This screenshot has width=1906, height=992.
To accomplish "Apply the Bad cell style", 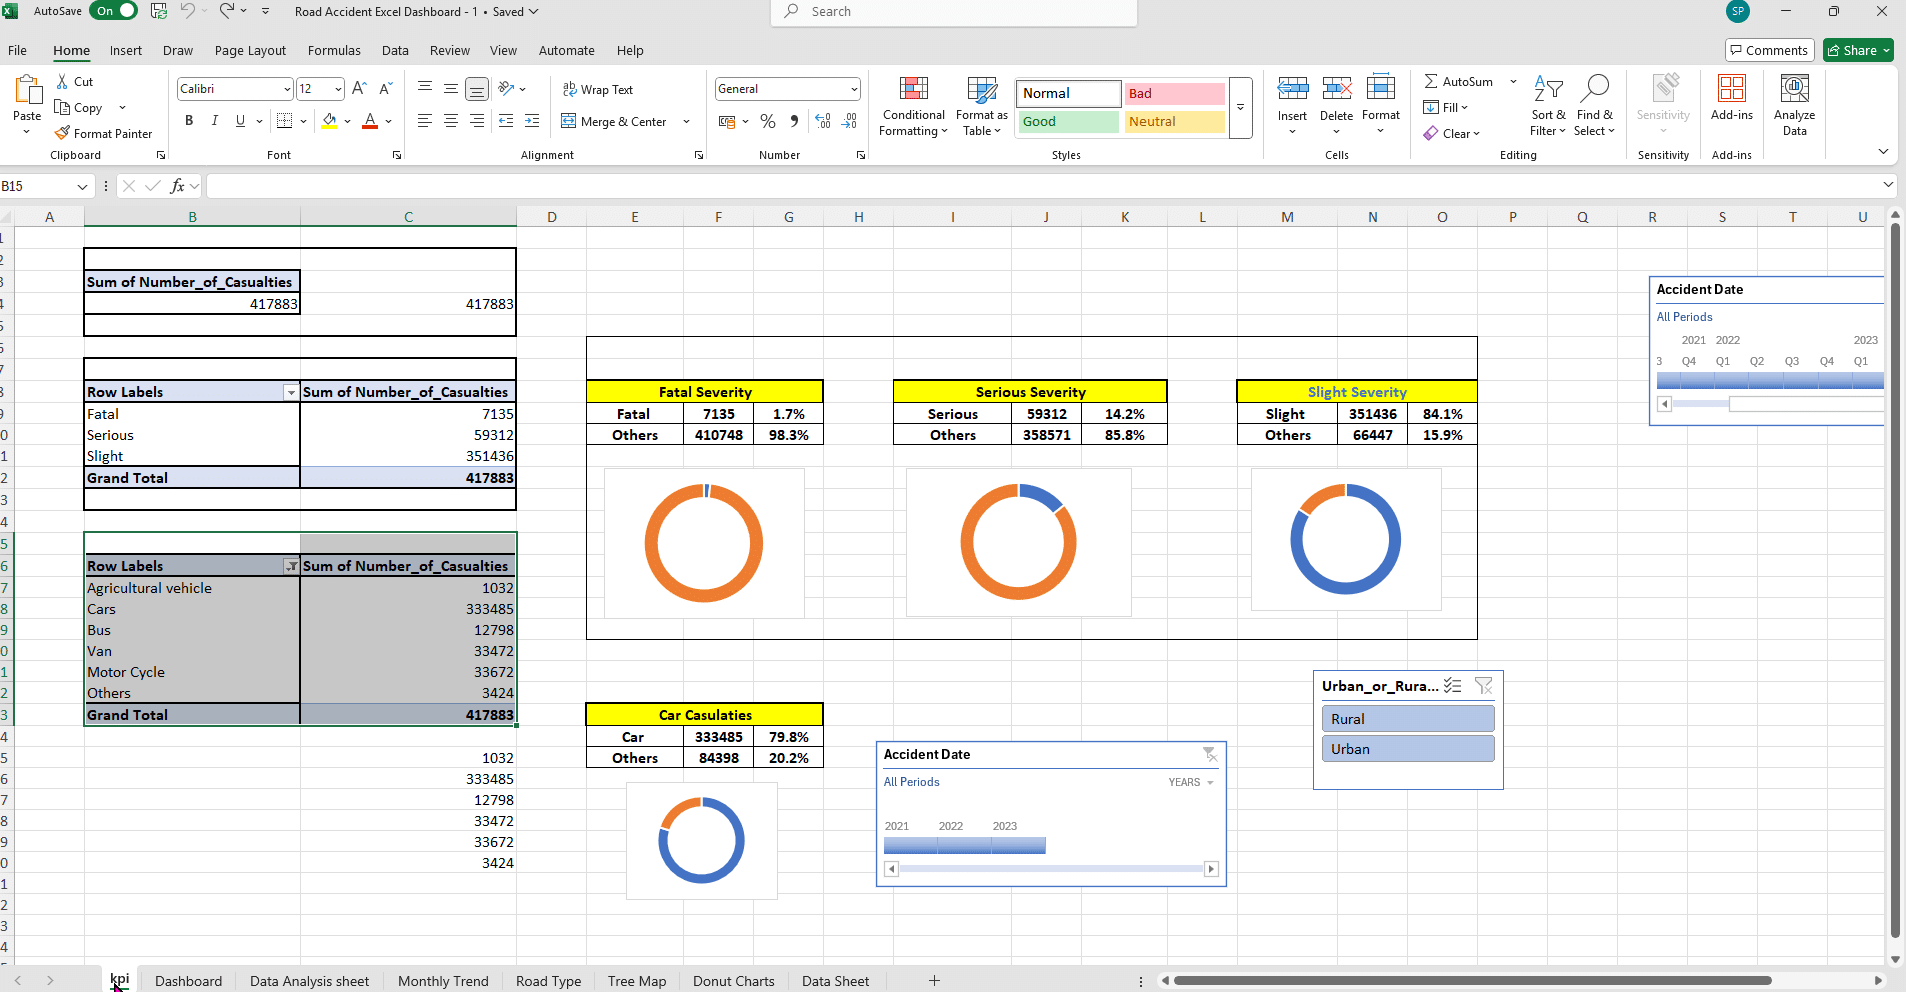I will [x=1174, y=93].
